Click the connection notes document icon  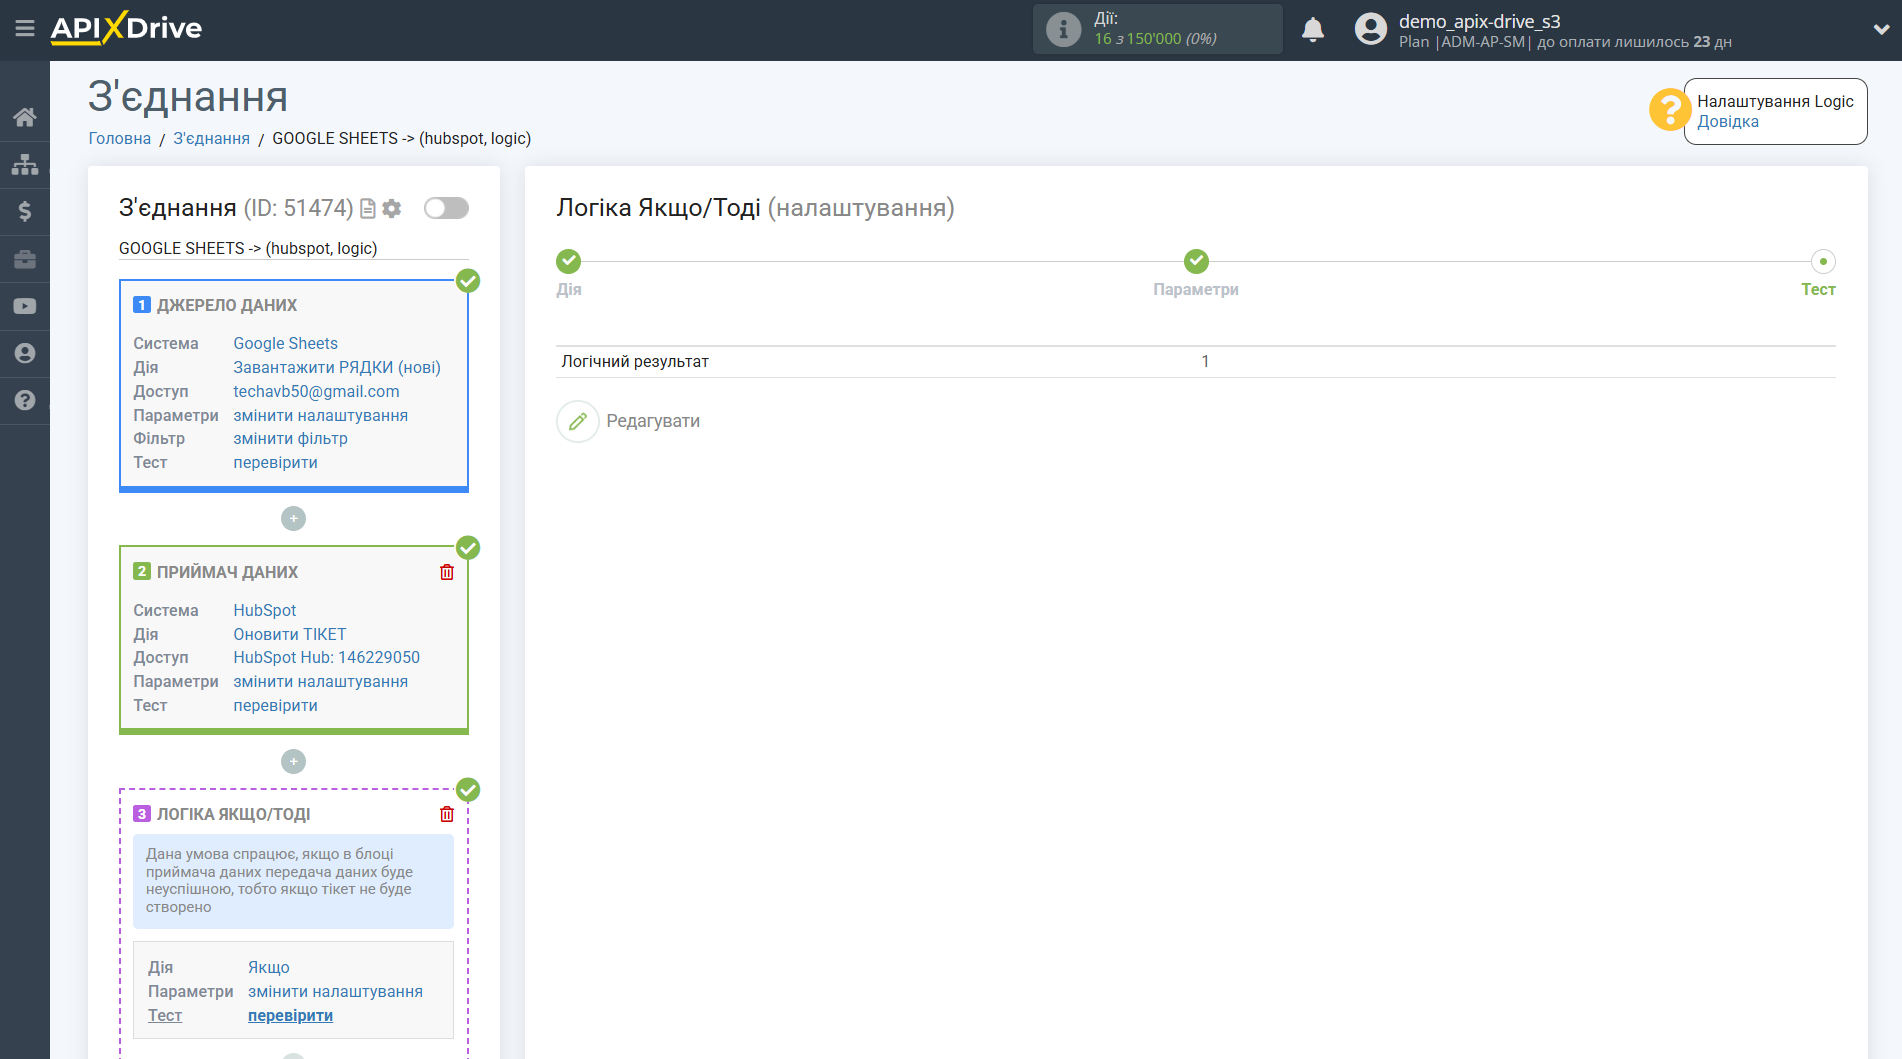pyautogui.click(x=368, y=208)
